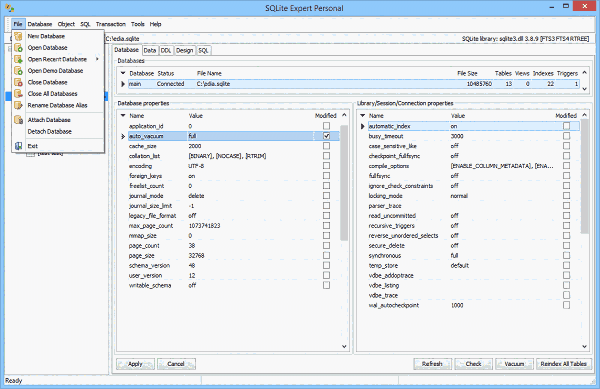Viewport: 600px width, 389px height.
Task: Switch to the Data tab
Action: 150,50
